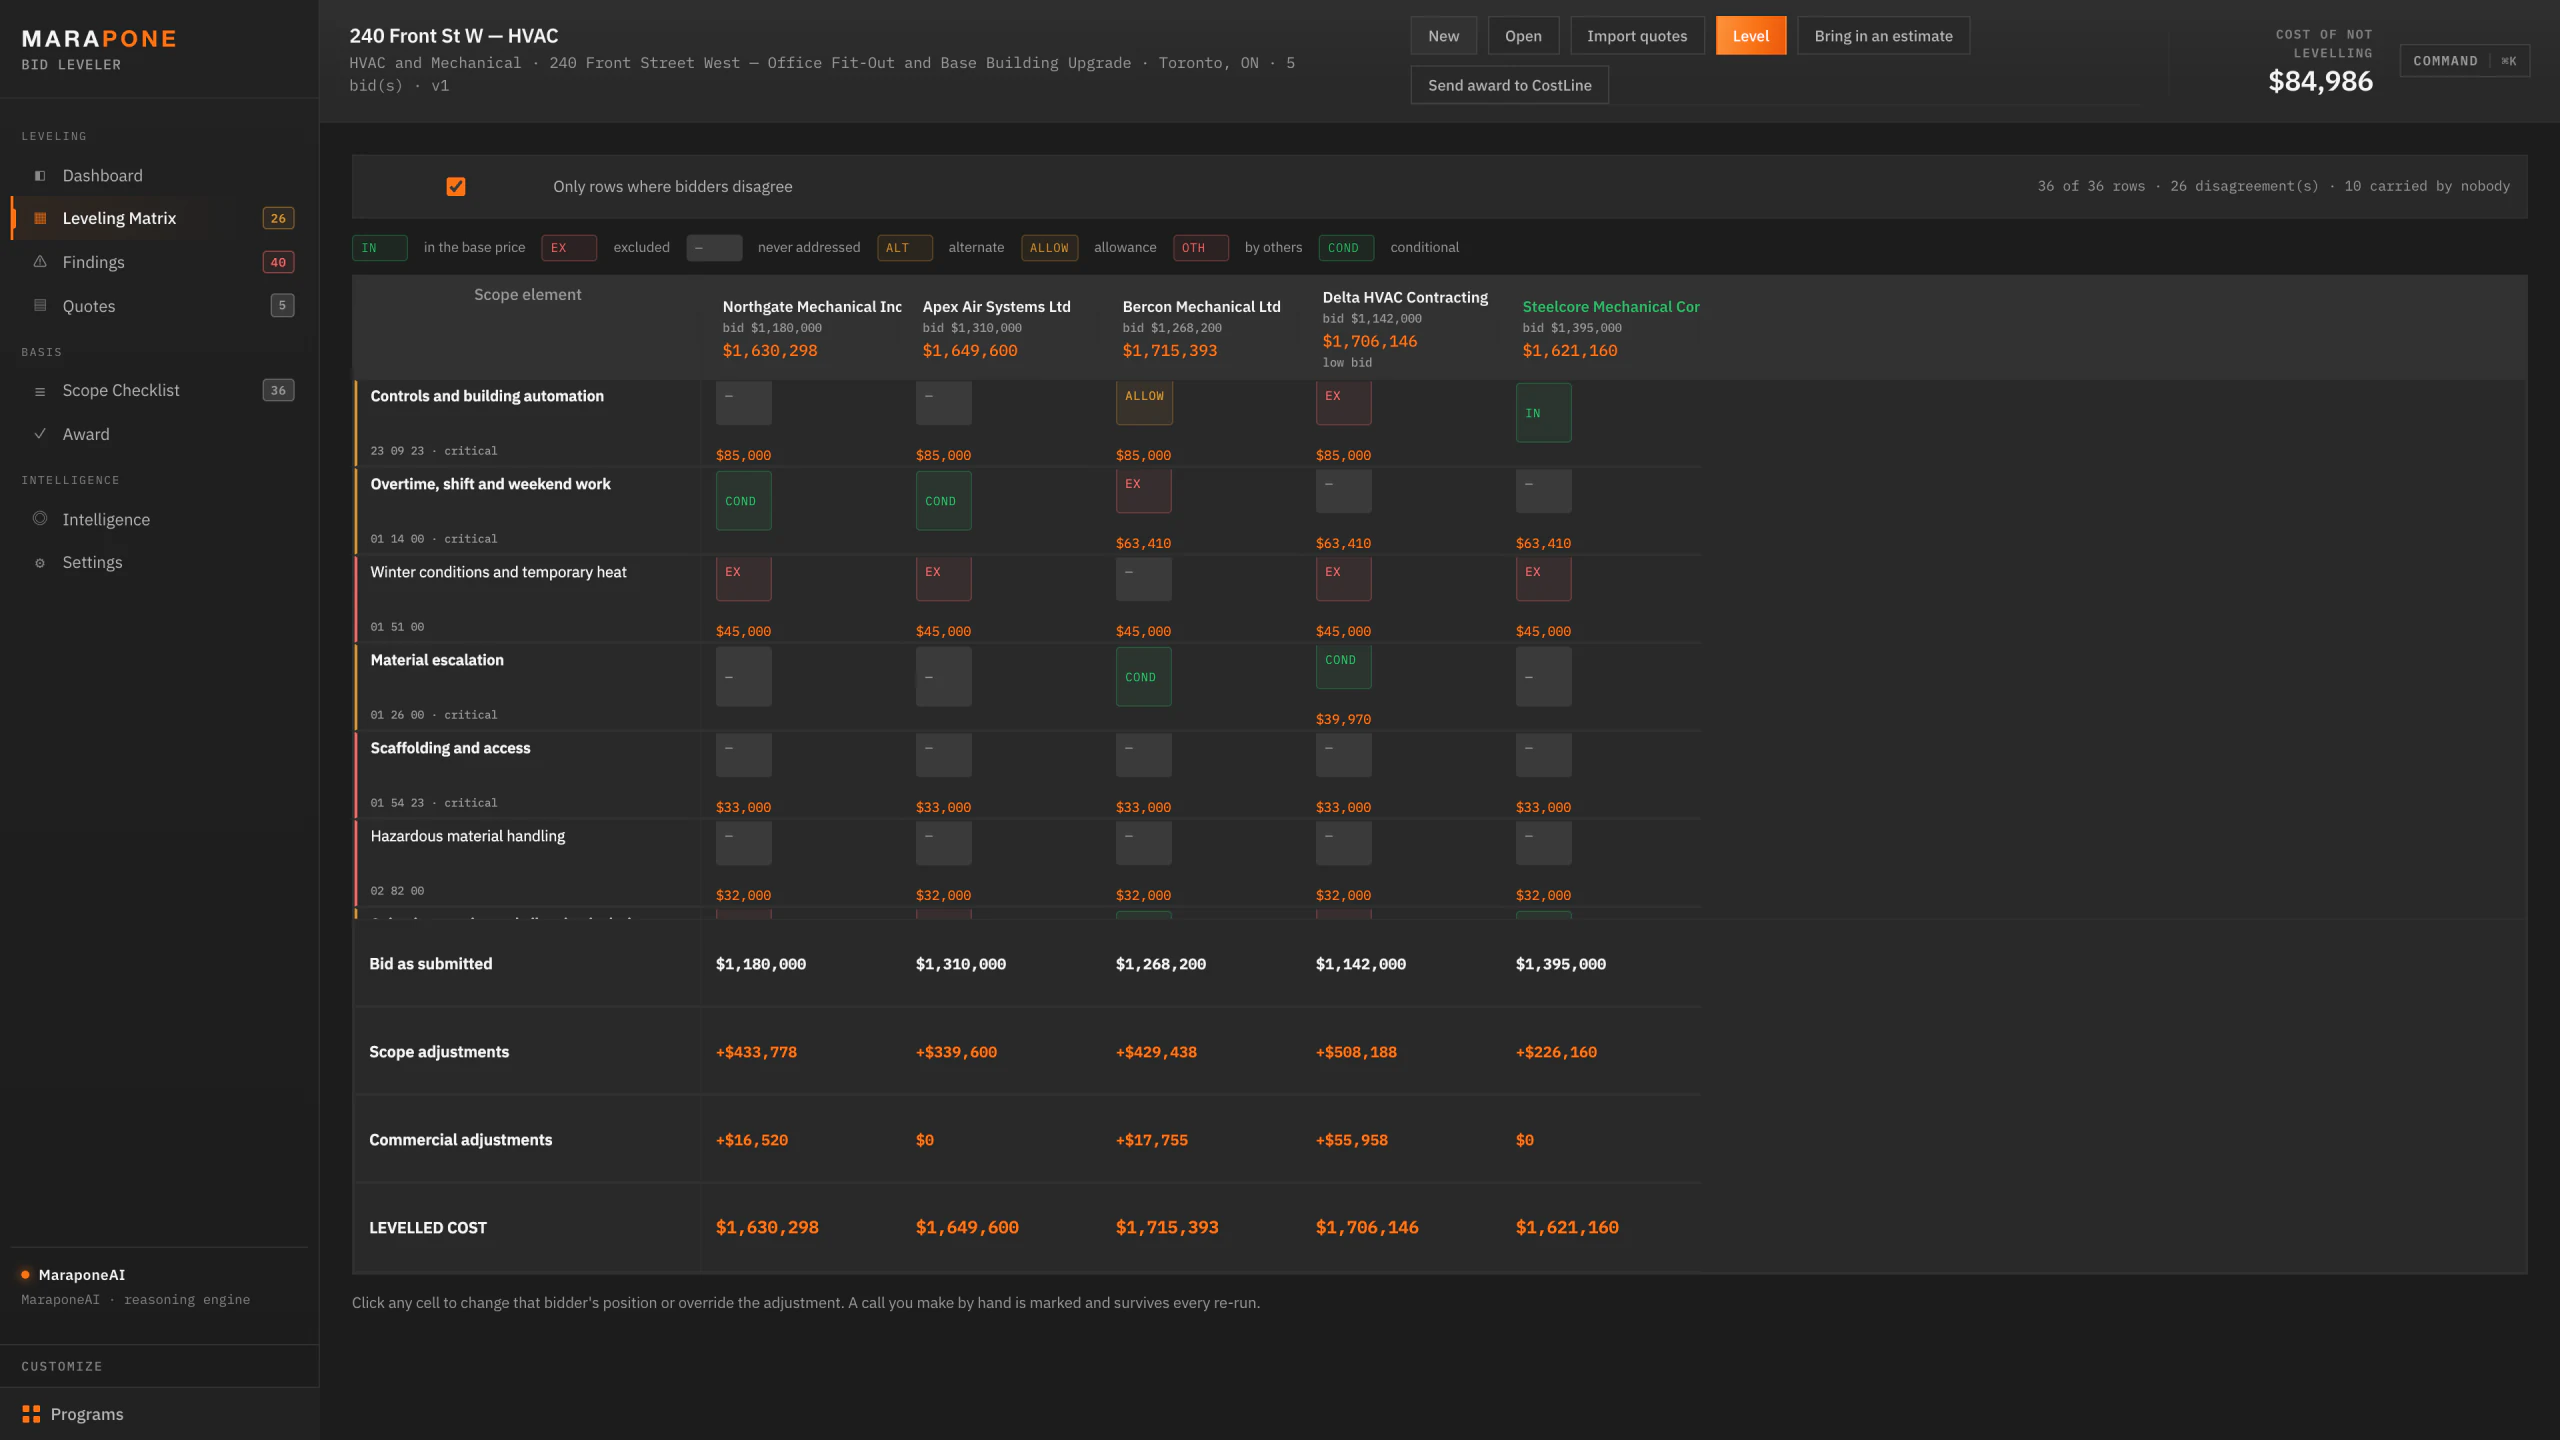Click the Open button
2560x1440 pixels.
point(1523,36)
